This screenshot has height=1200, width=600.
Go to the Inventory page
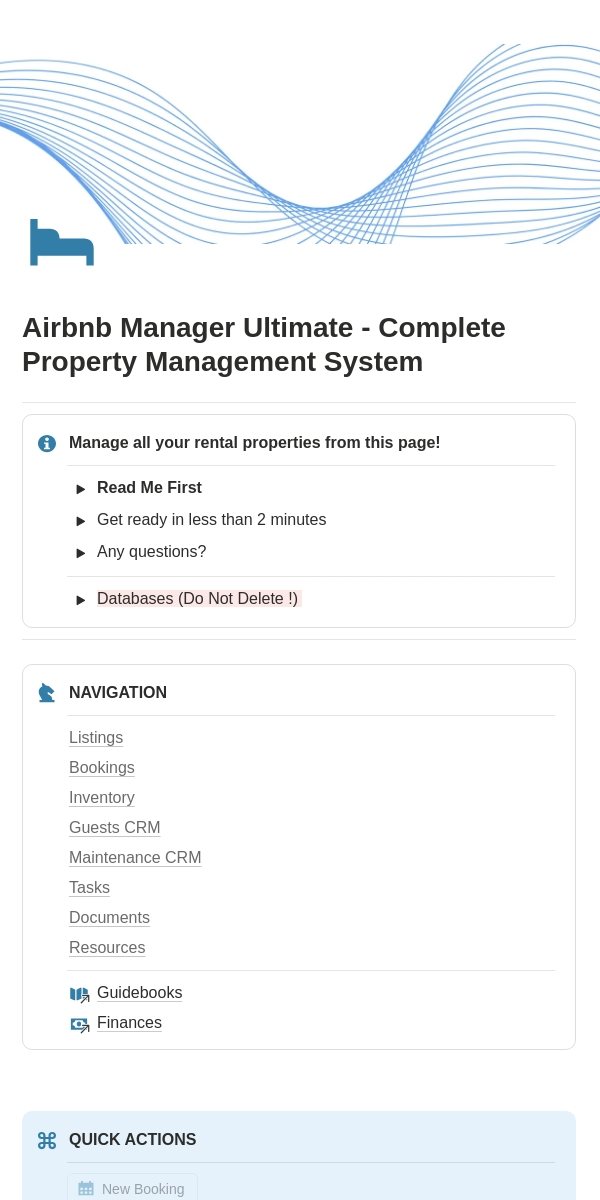[x=102, y=798]
